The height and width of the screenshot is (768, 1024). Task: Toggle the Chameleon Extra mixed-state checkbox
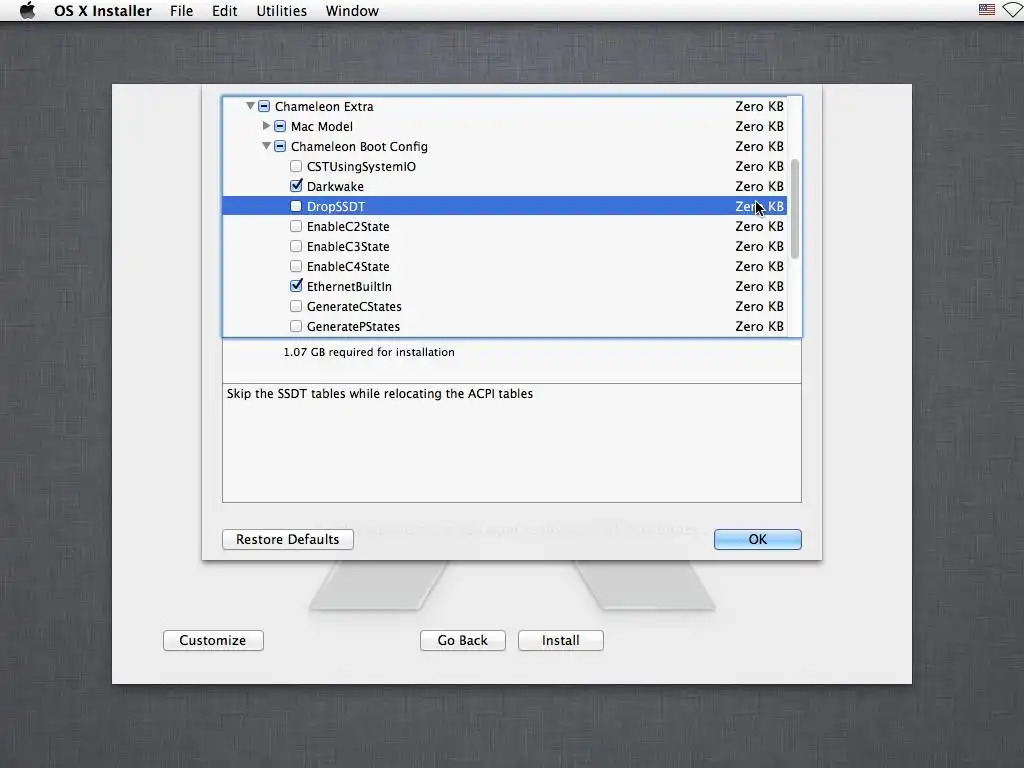(264, 106)
